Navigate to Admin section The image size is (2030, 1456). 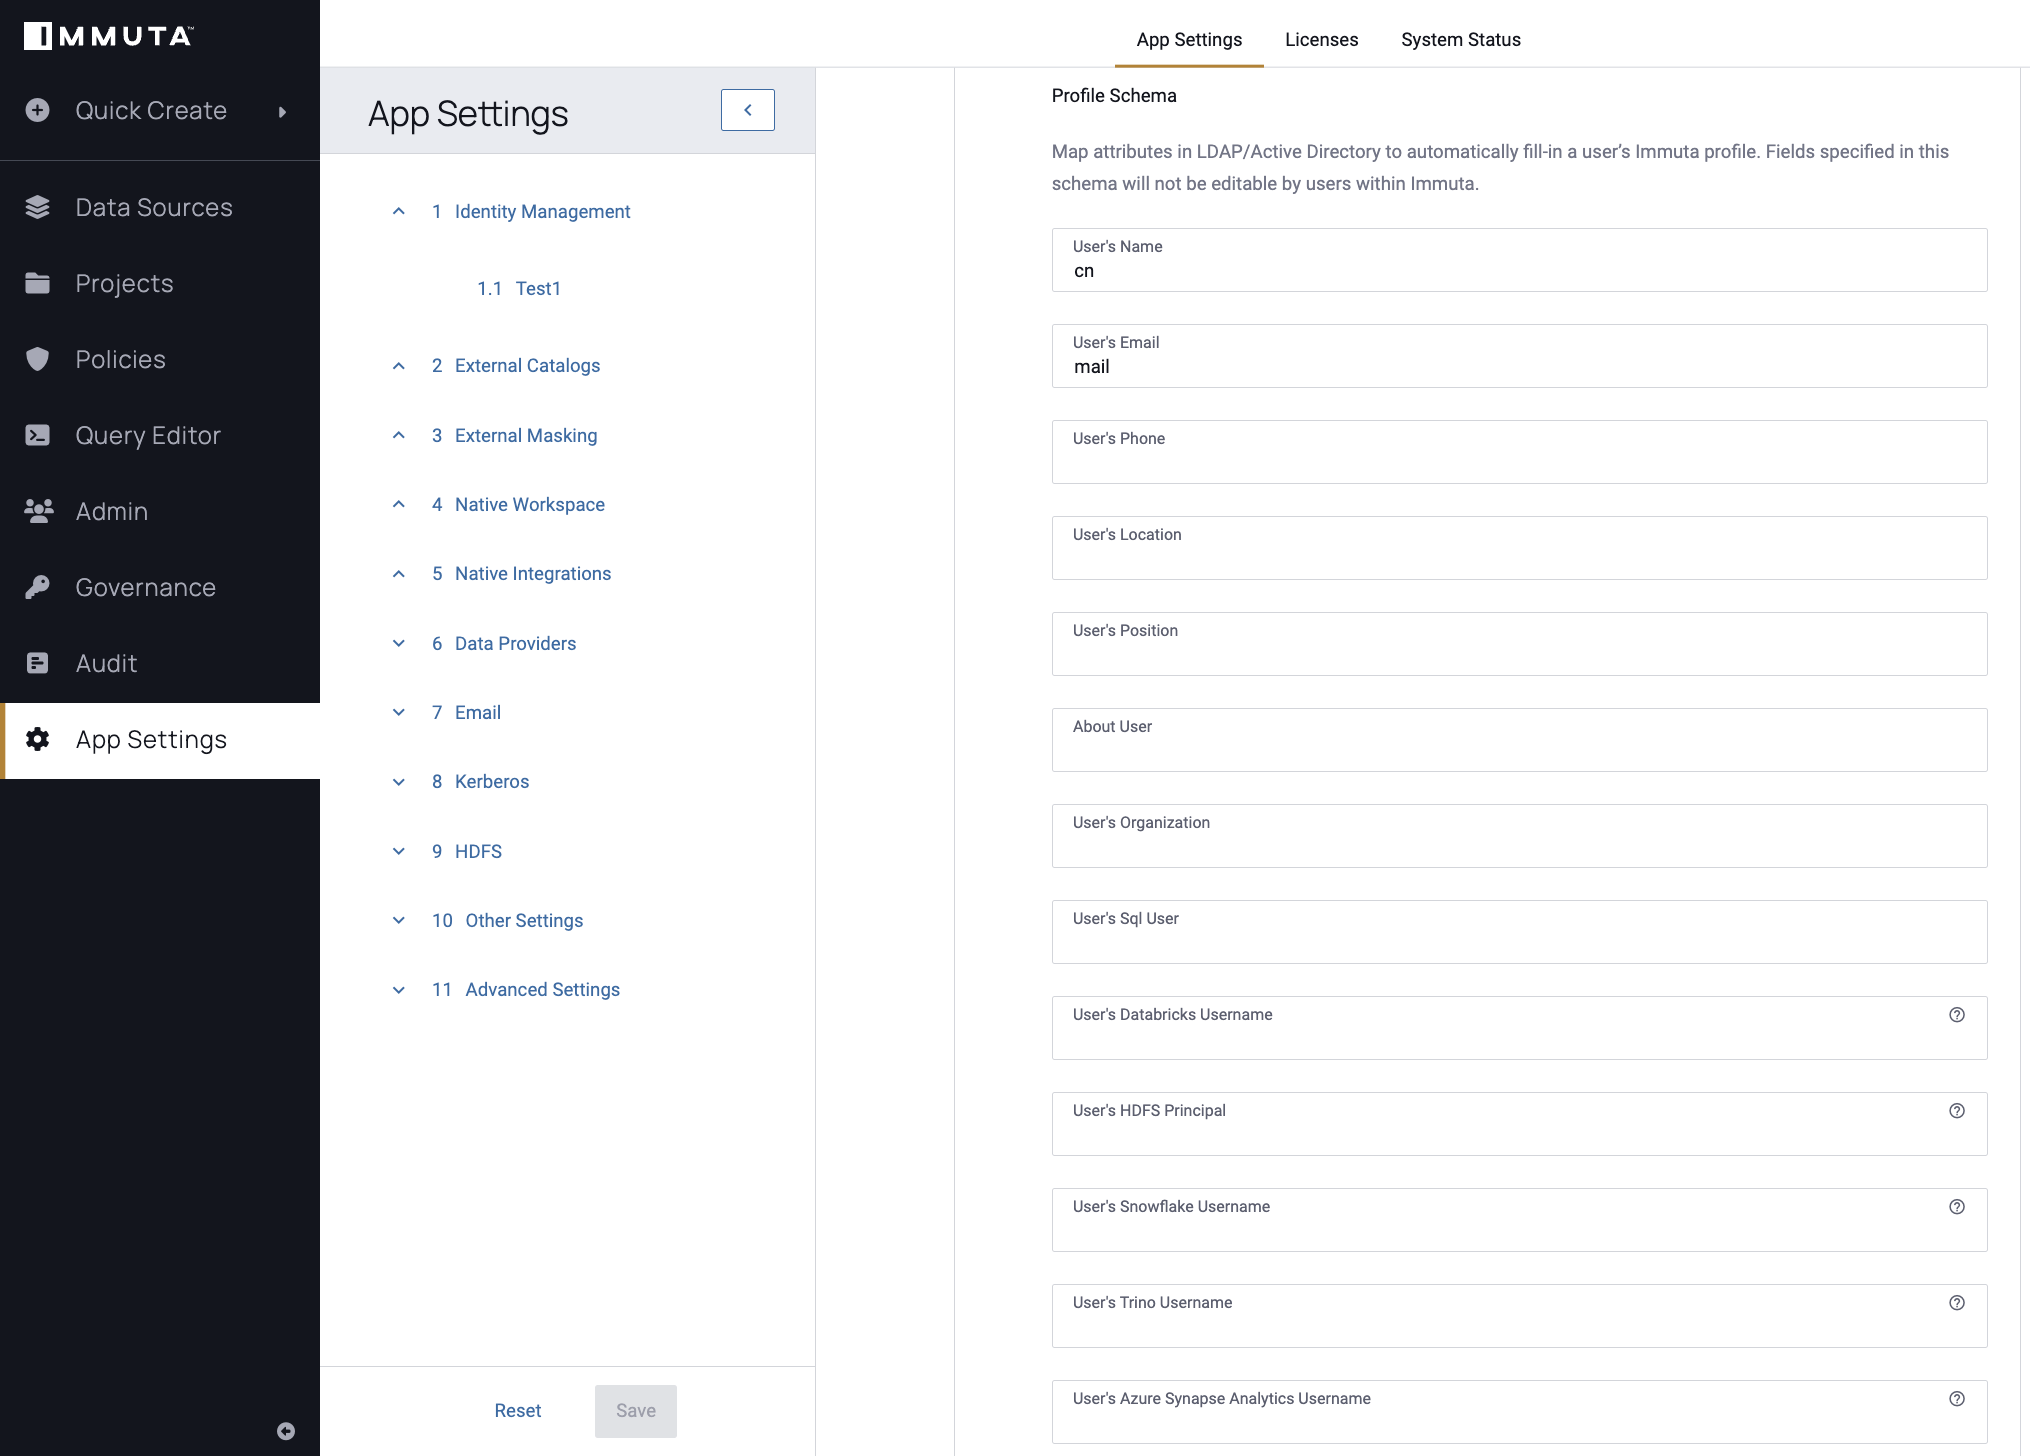(x=110, y=511)
